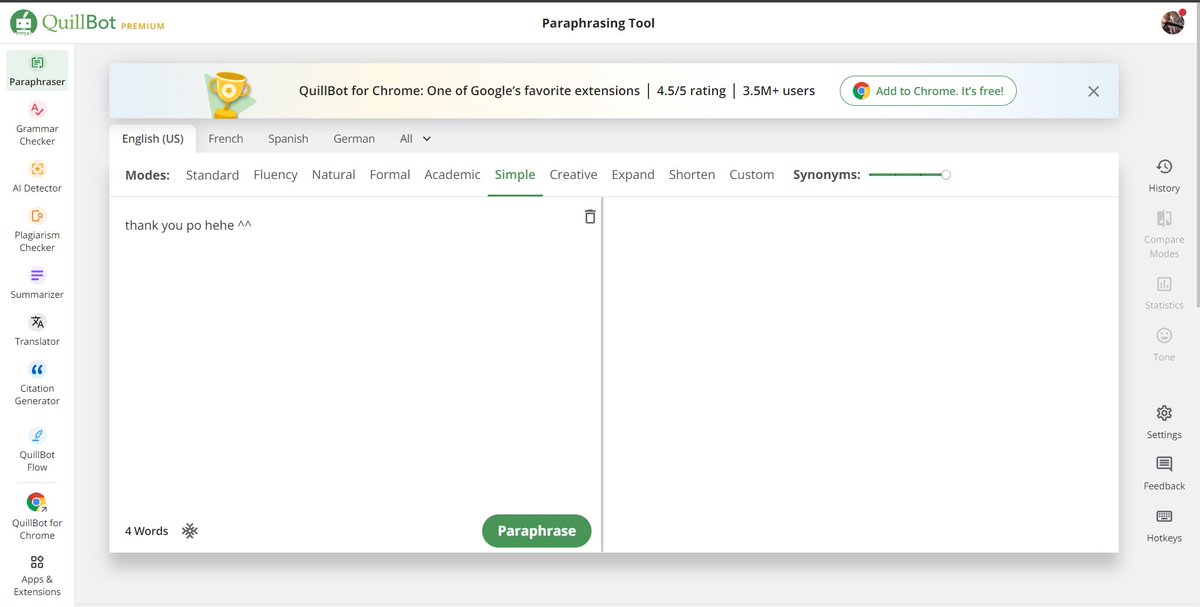Viewport: 1200px width, 607px height.
Task: Switch to Formal mode
Action: pyautogui.click(x=390, y=174)
